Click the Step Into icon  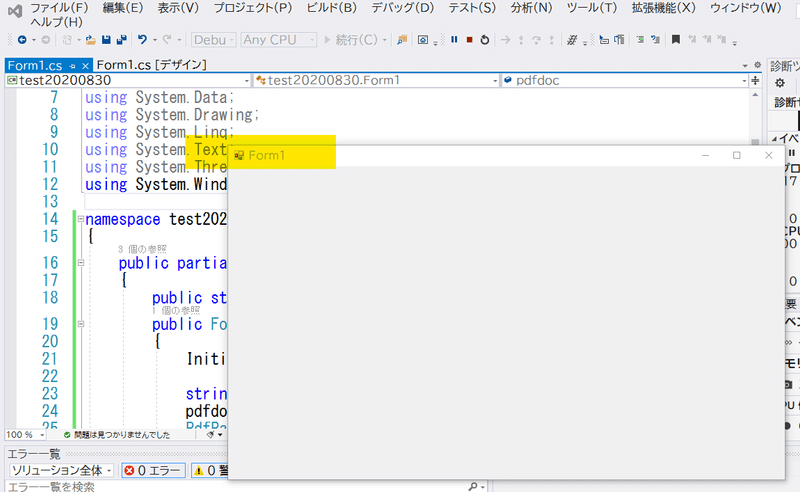[521, 39]
